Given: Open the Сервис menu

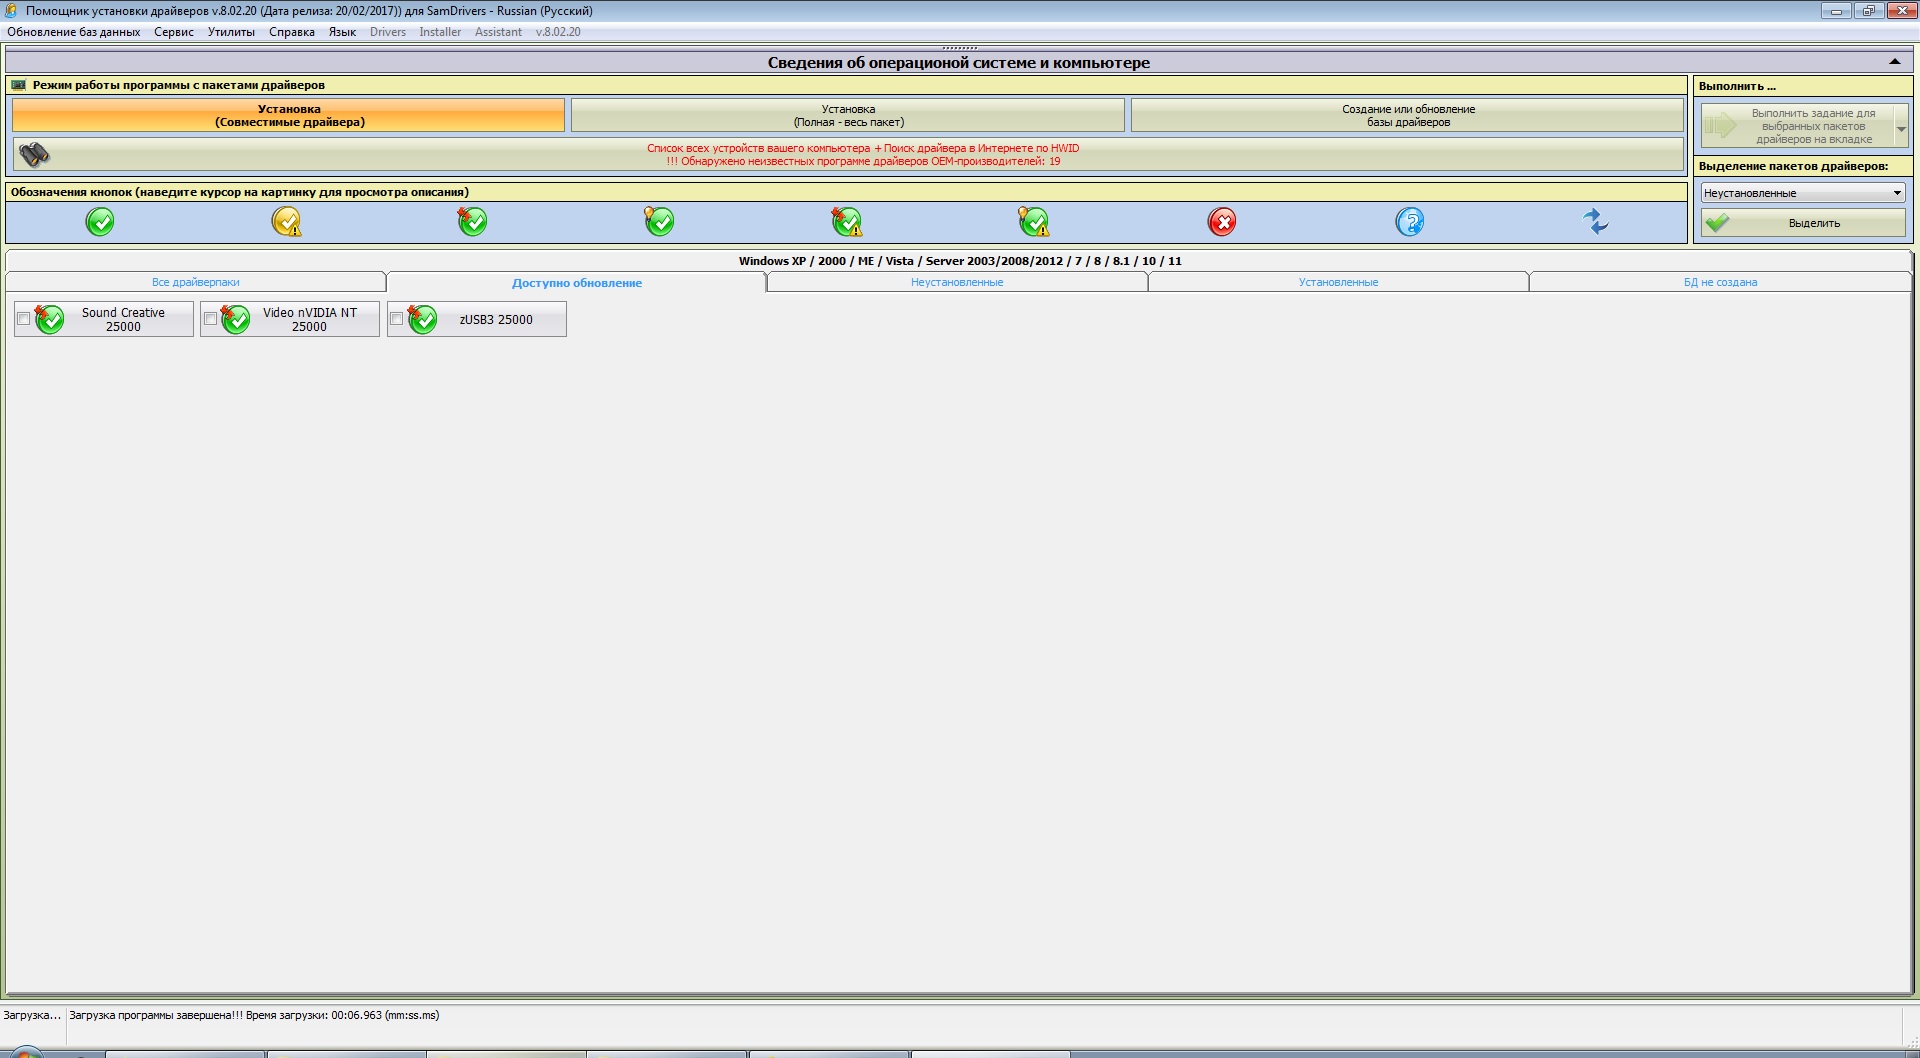Looking at the screenshot, I should (174, 32).
